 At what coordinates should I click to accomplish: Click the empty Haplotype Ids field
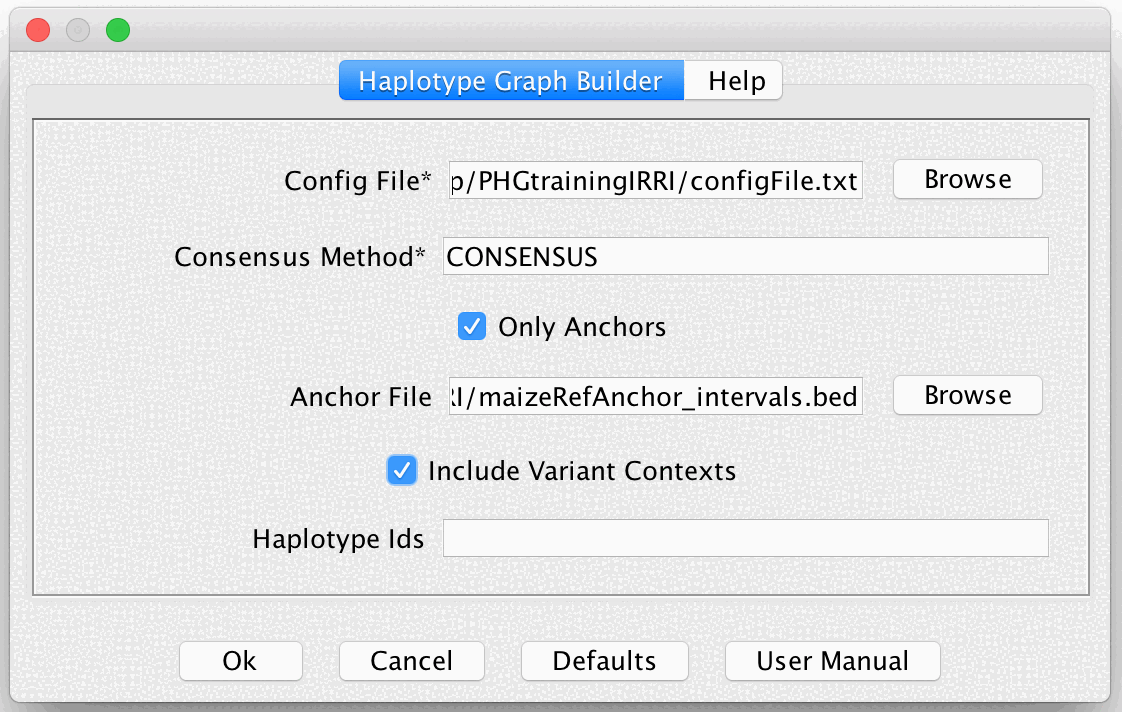pyautogui.click(x=745, y=538)
